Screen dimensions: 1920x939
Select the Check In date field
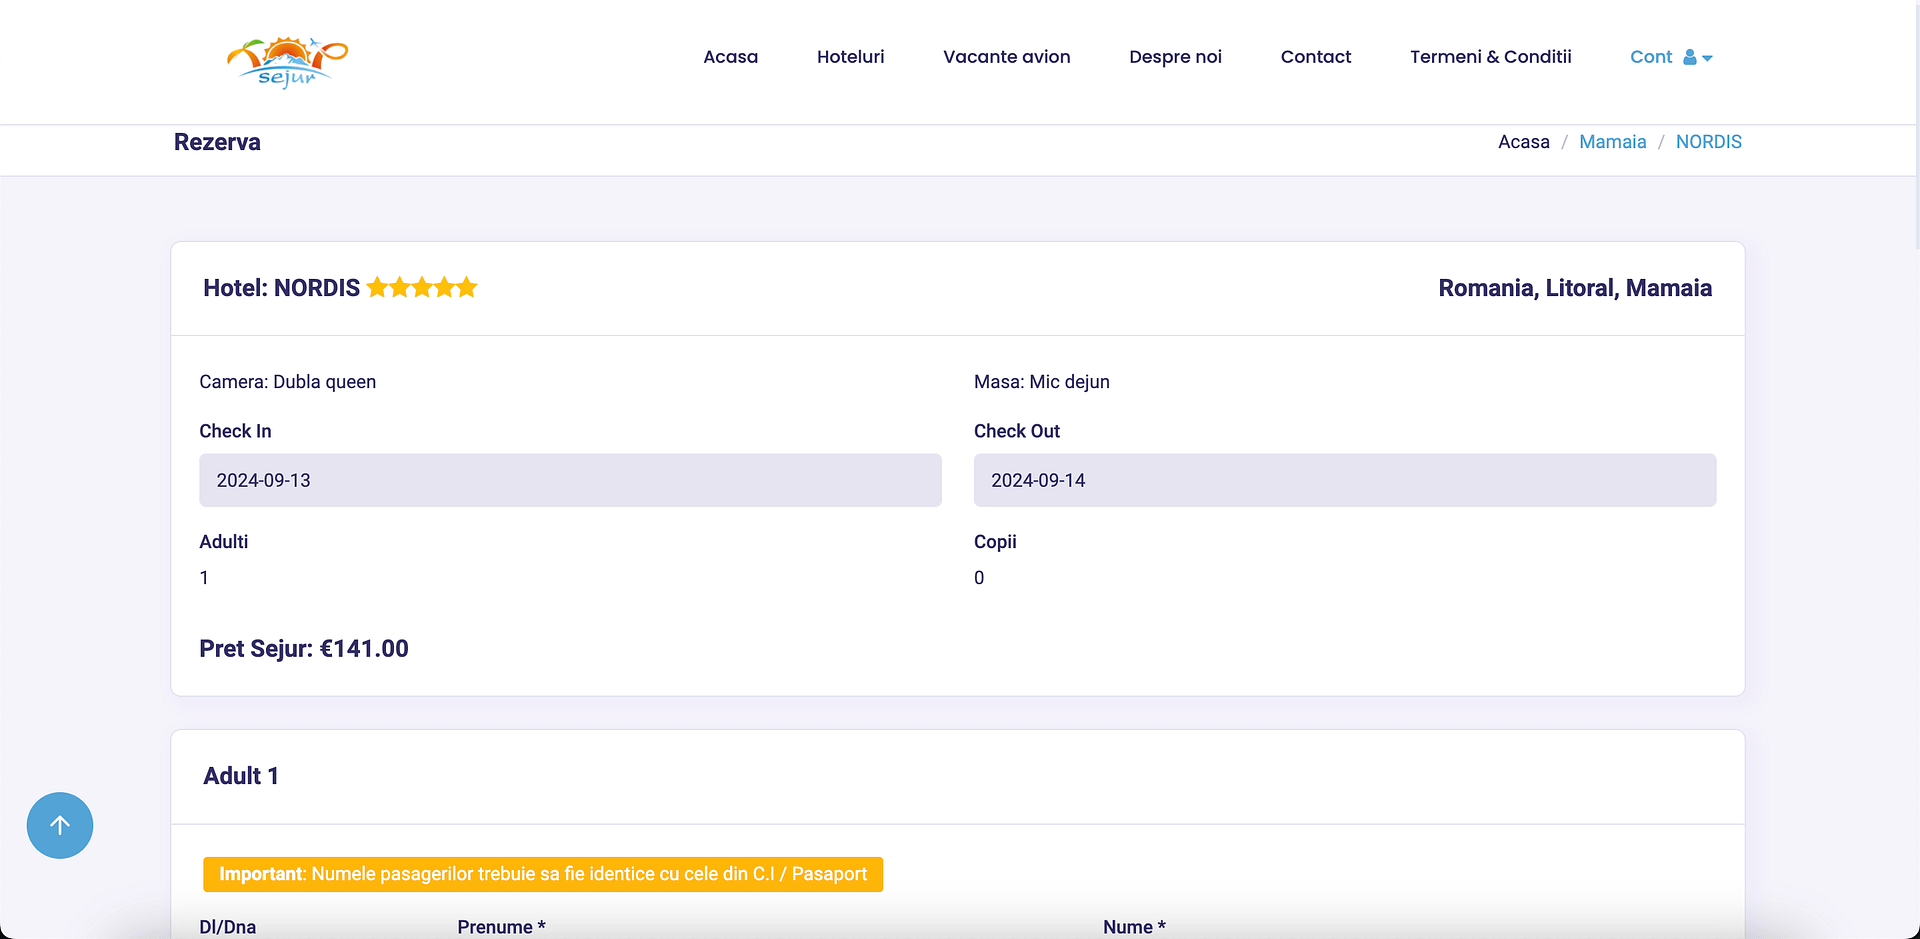pyautogui.click(x=570, y=480)
